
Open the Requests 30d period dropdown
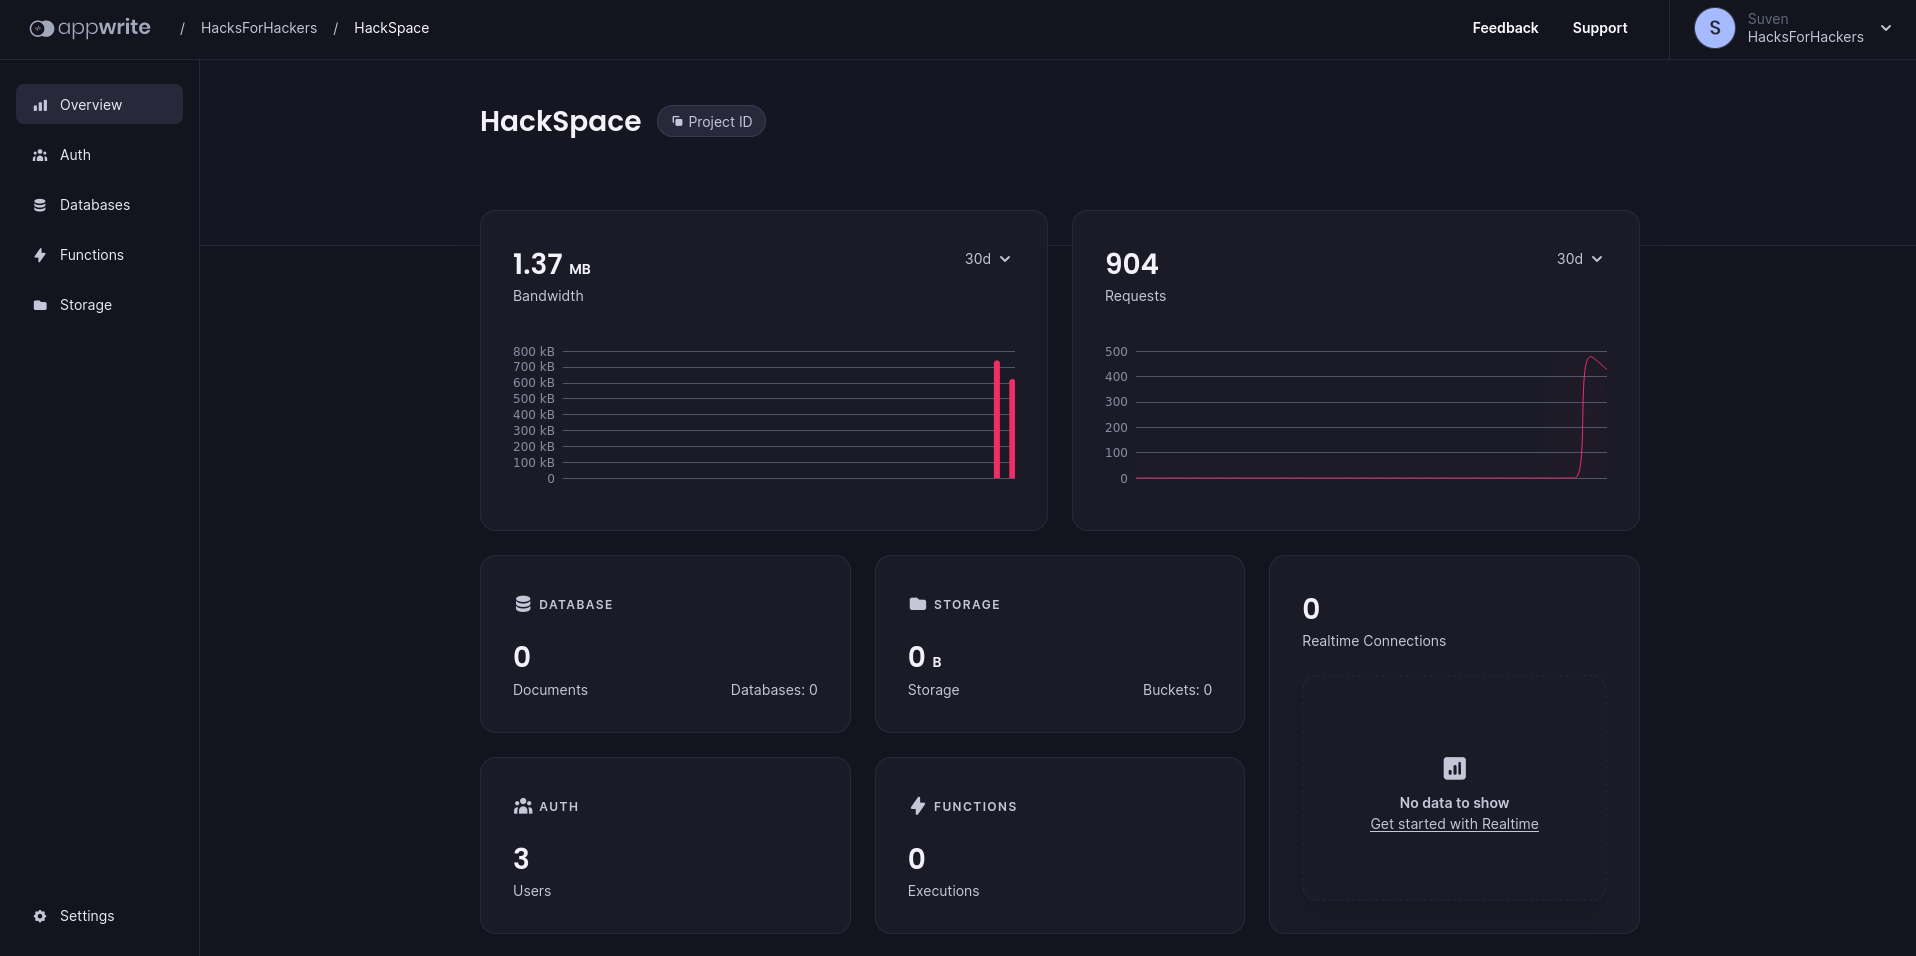coord(1580,259)
